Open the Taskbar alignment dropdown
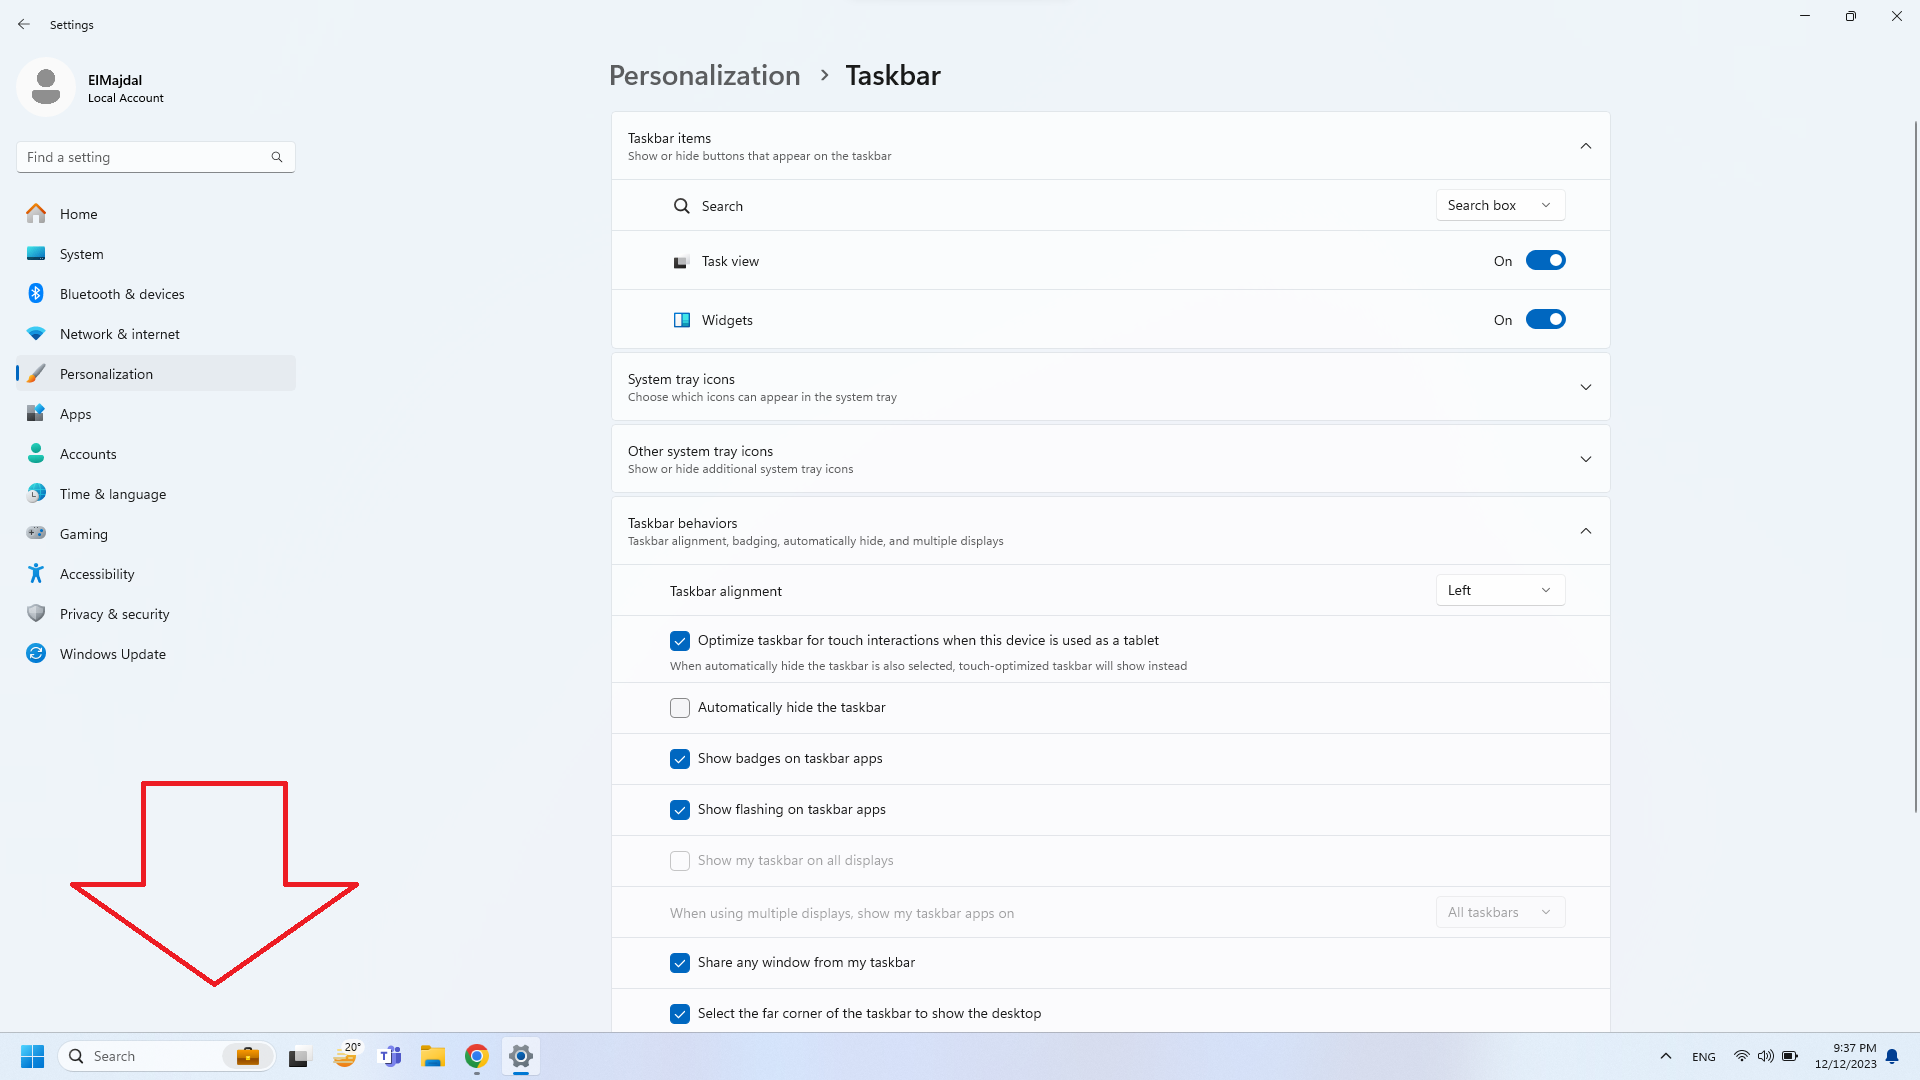Image resolution: width=1920 pixels, height=1080 pixels. pos(1499,590)
